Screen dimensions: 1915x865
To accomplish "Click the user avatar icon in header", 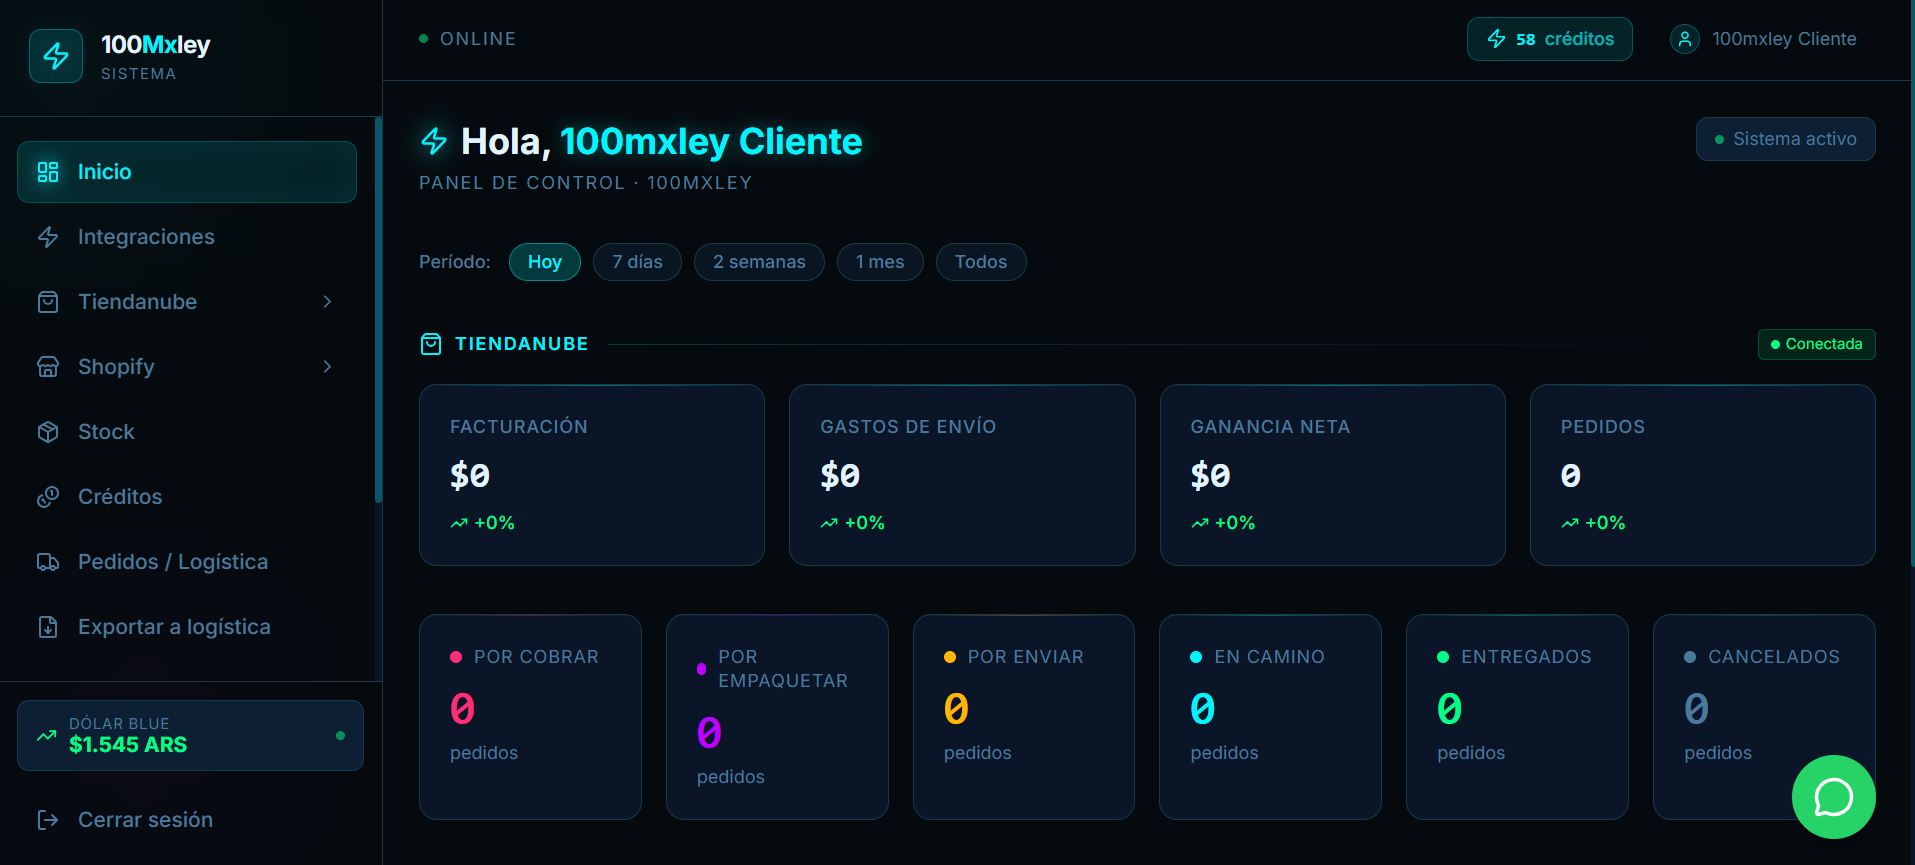I will pos(1685,39).
